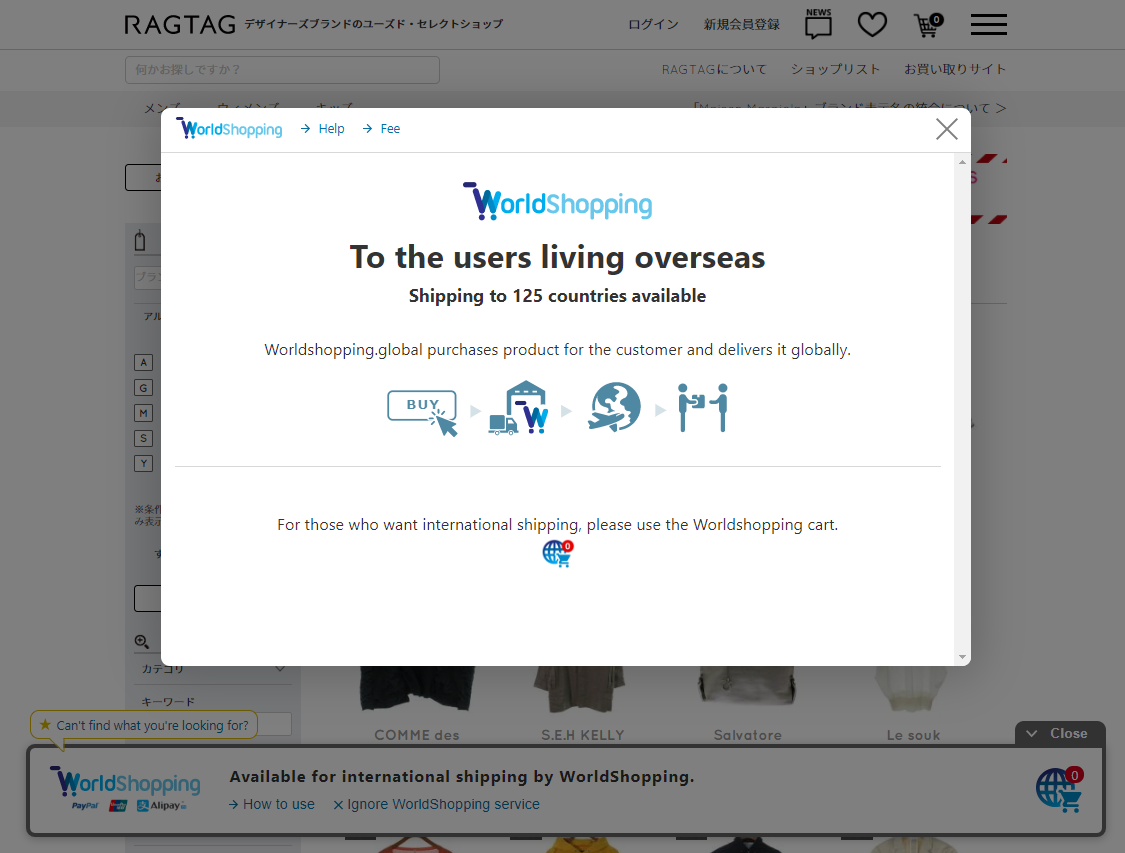Click the BUY cursor step icon
Screen dimensions: 1125x853
click(x=423, y=413)
